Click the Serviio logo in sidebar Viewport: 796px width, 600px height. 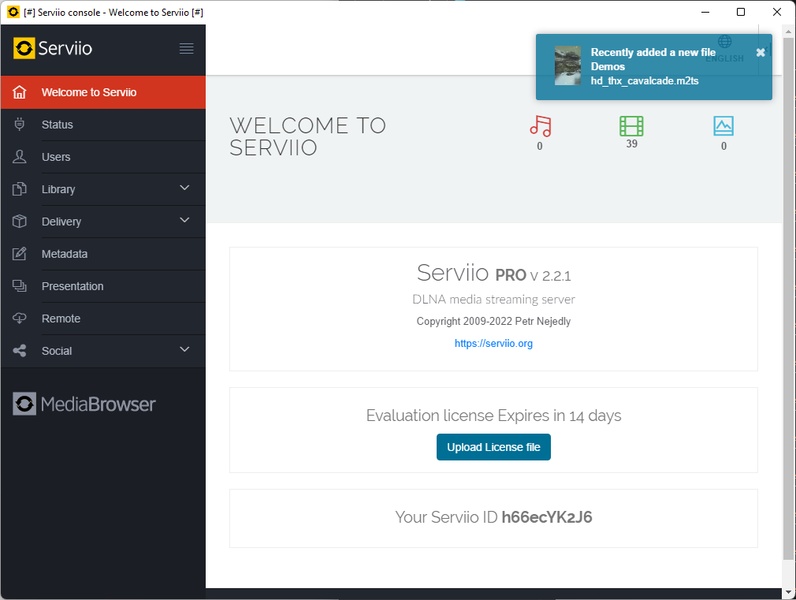tap(53, 48)
